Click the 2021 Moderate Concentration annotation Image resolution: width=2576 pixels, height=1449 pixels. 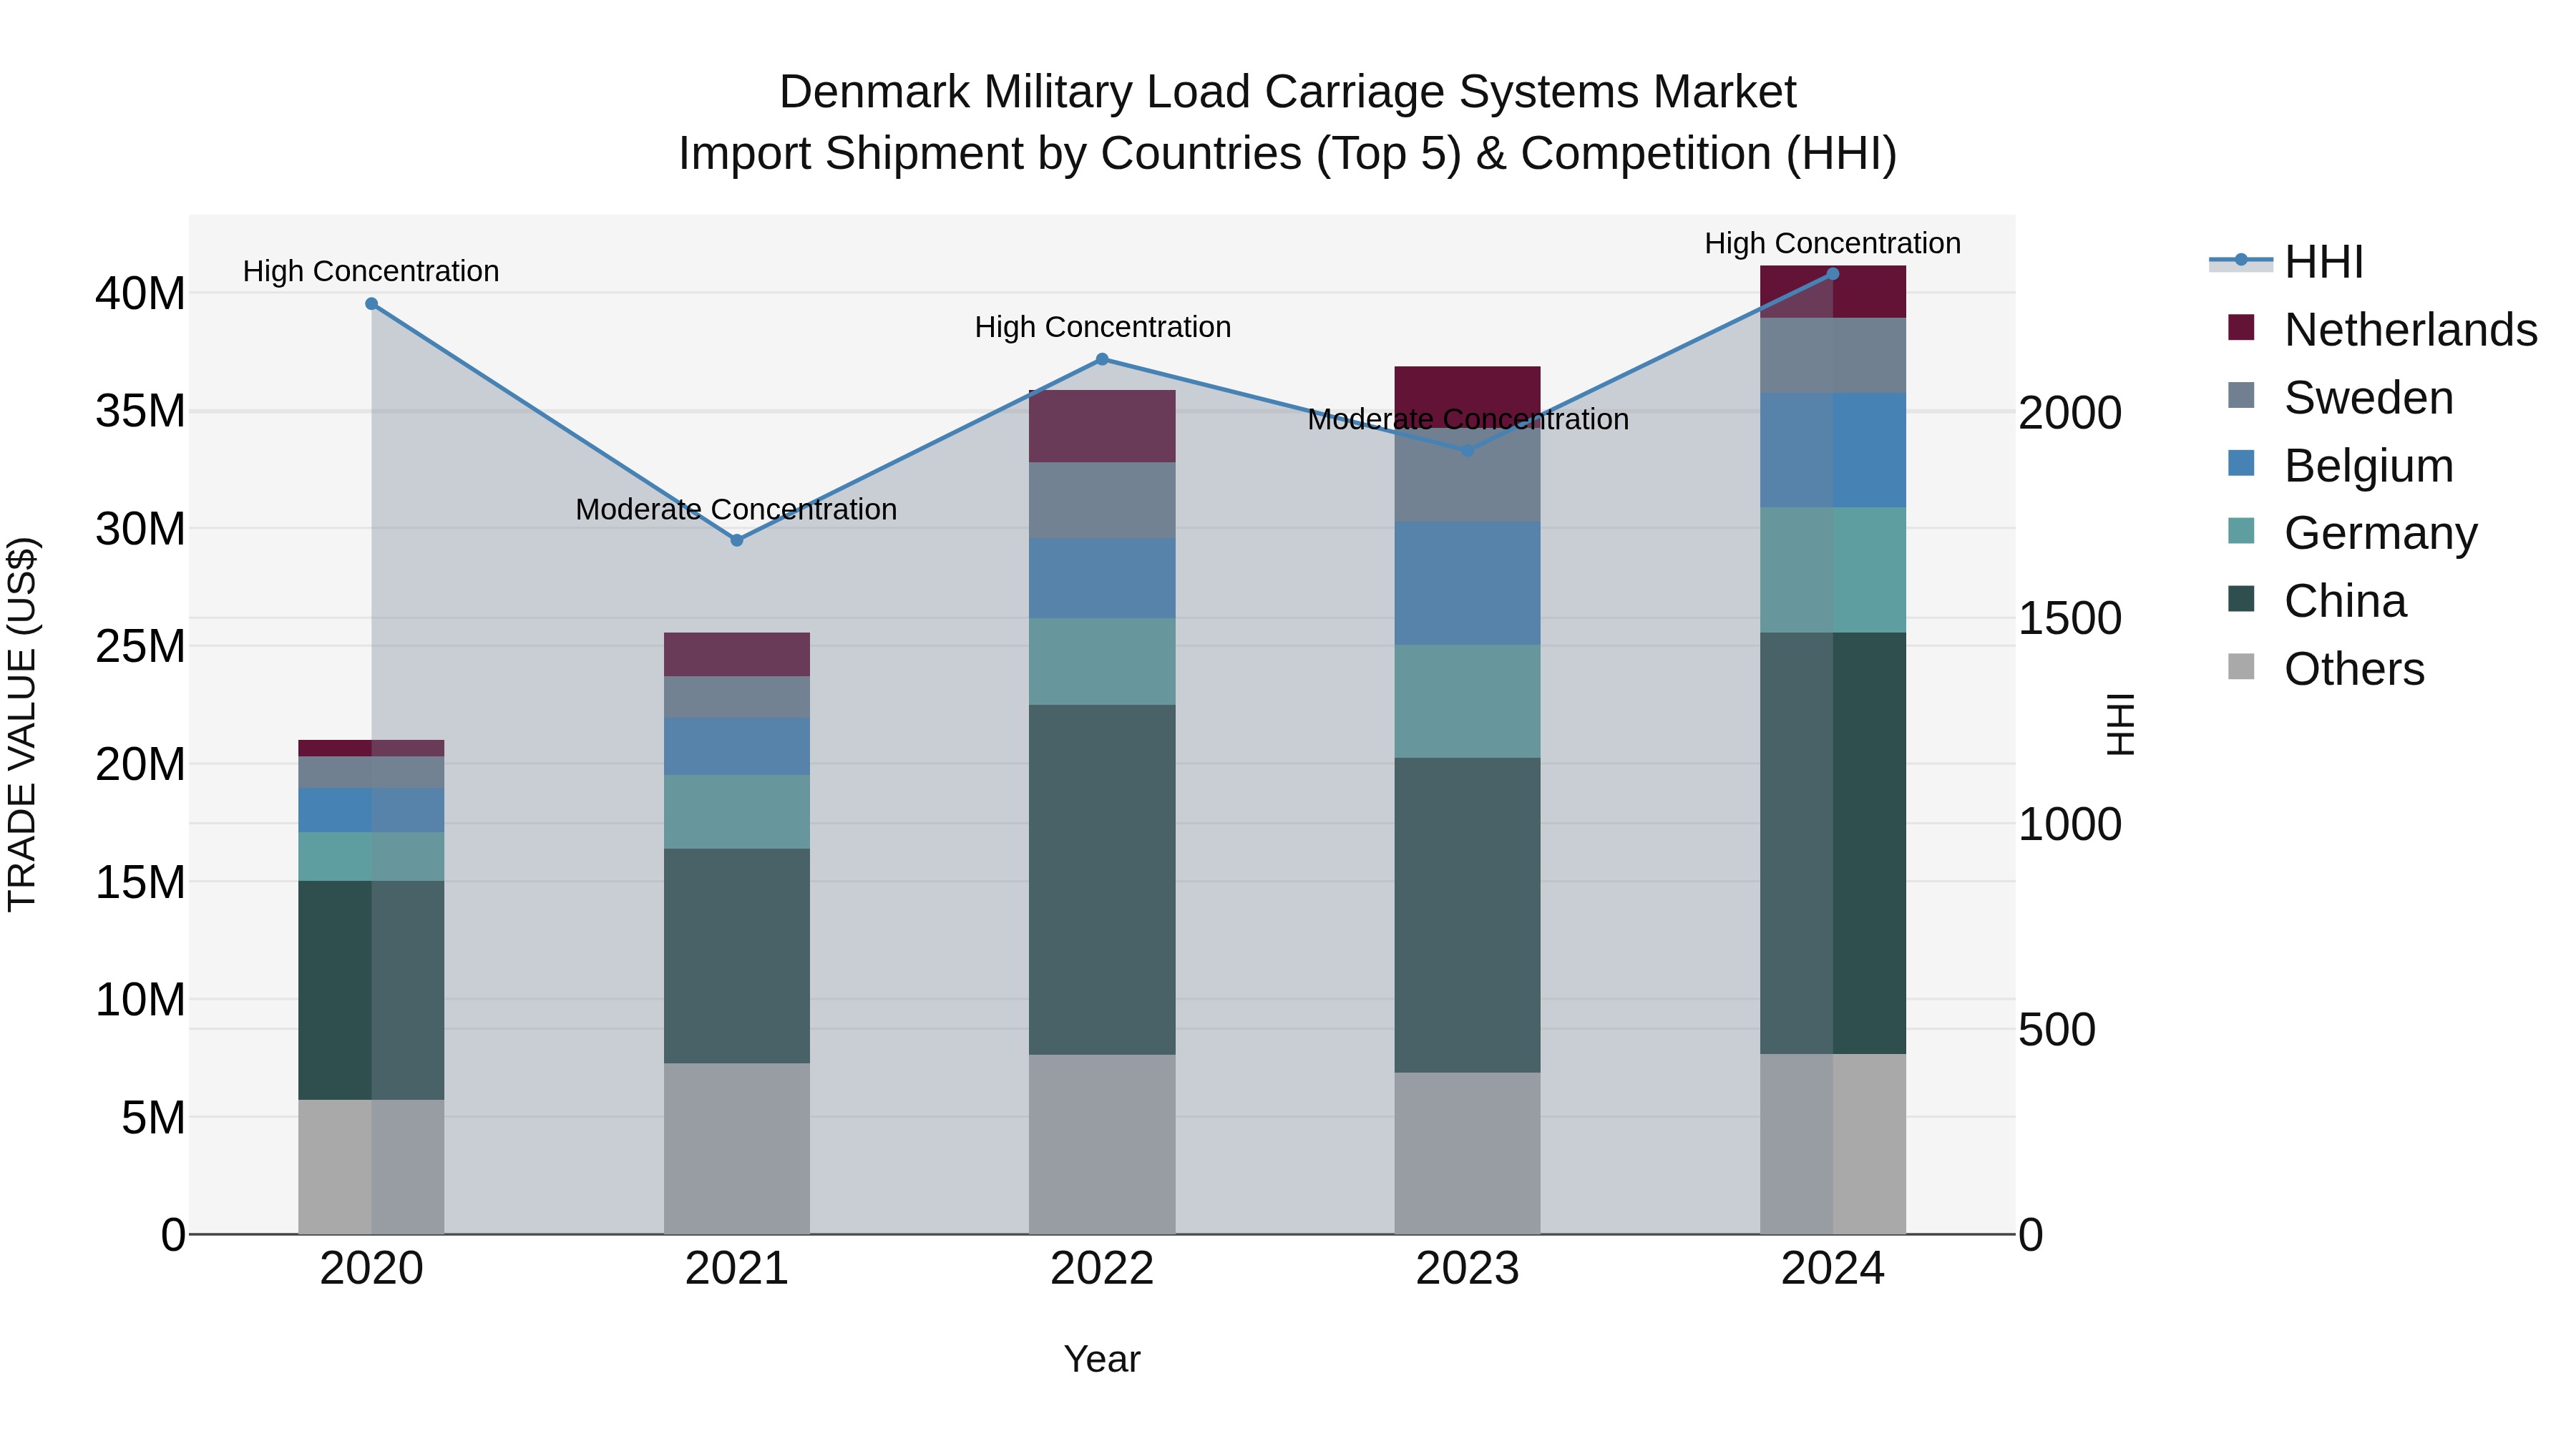(737, 510)
